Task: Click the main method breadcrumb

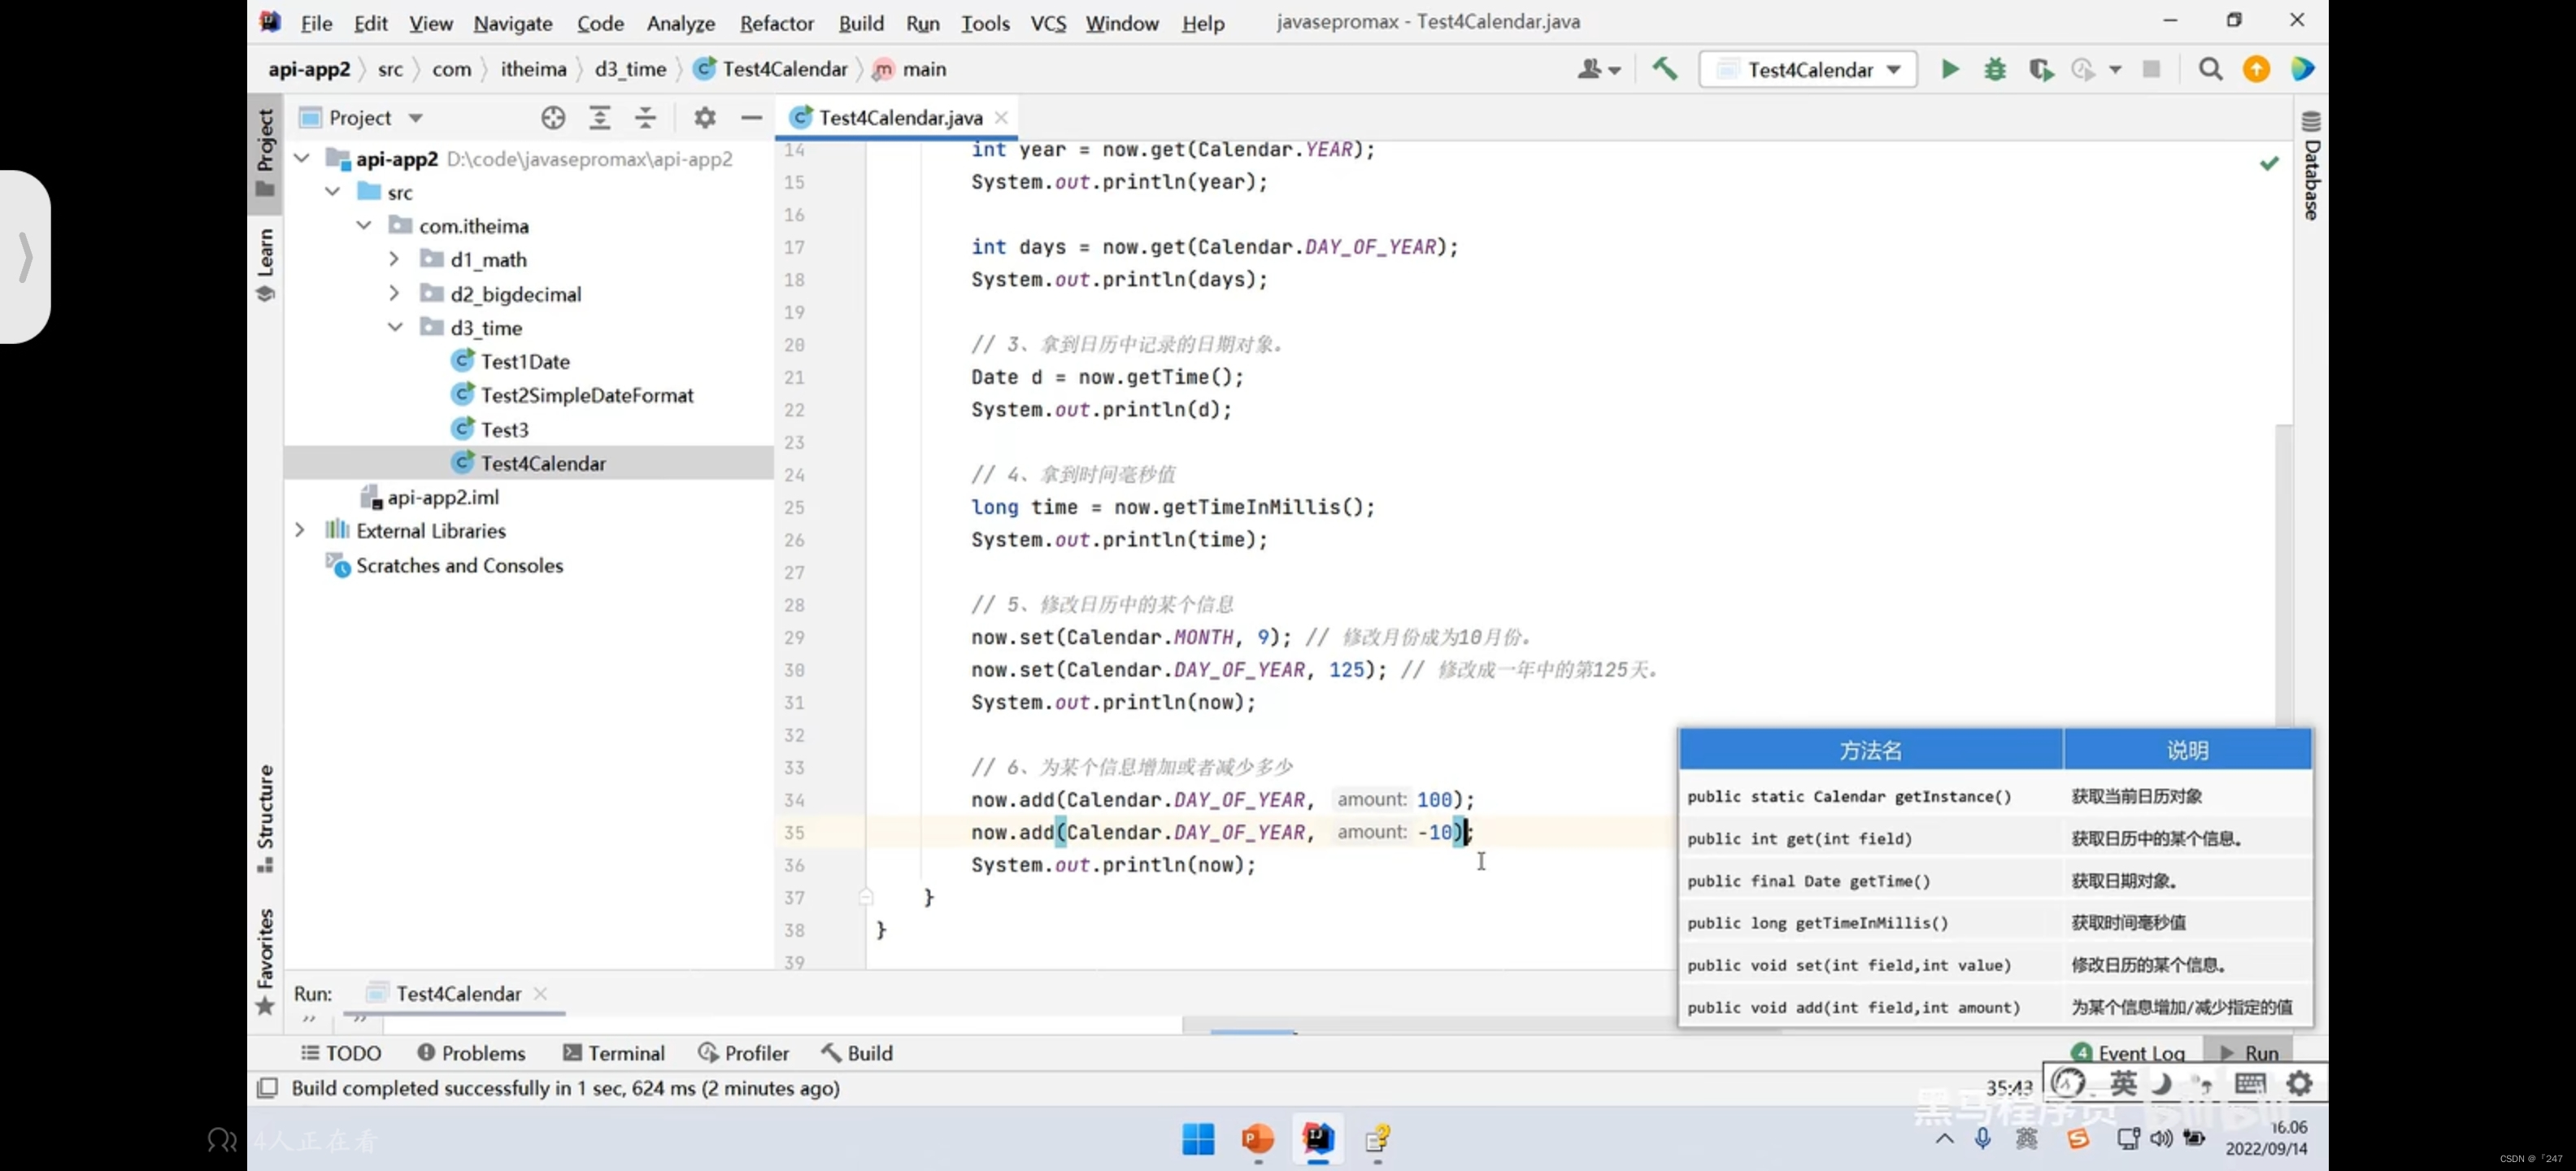Action: pos(909,69)
